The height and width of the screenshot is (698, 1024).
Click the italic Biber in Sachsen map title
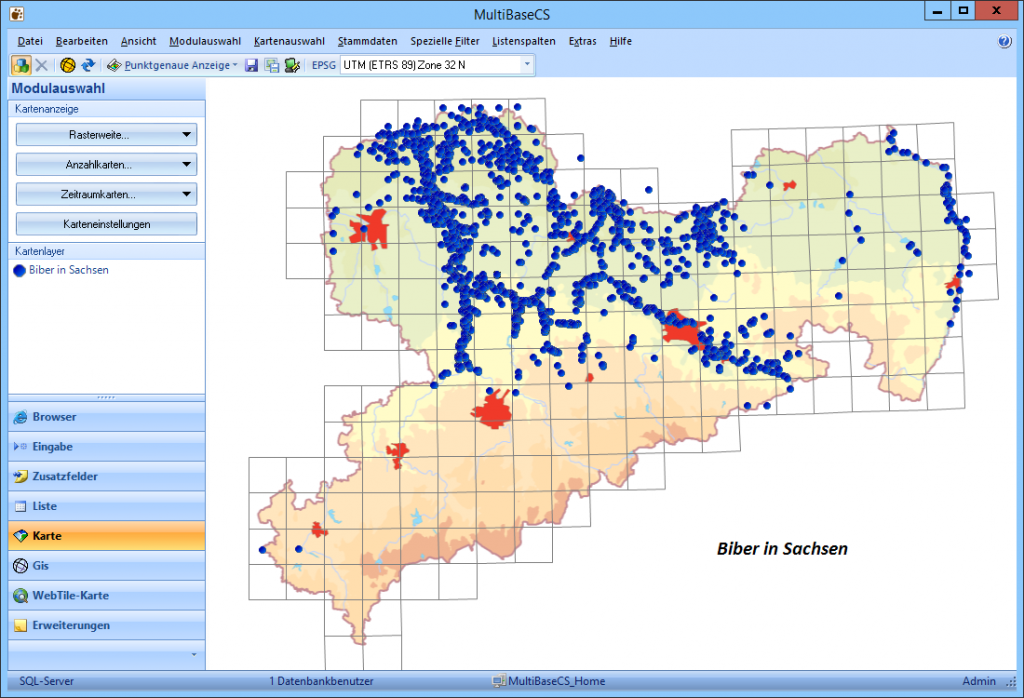pos(782,548)
